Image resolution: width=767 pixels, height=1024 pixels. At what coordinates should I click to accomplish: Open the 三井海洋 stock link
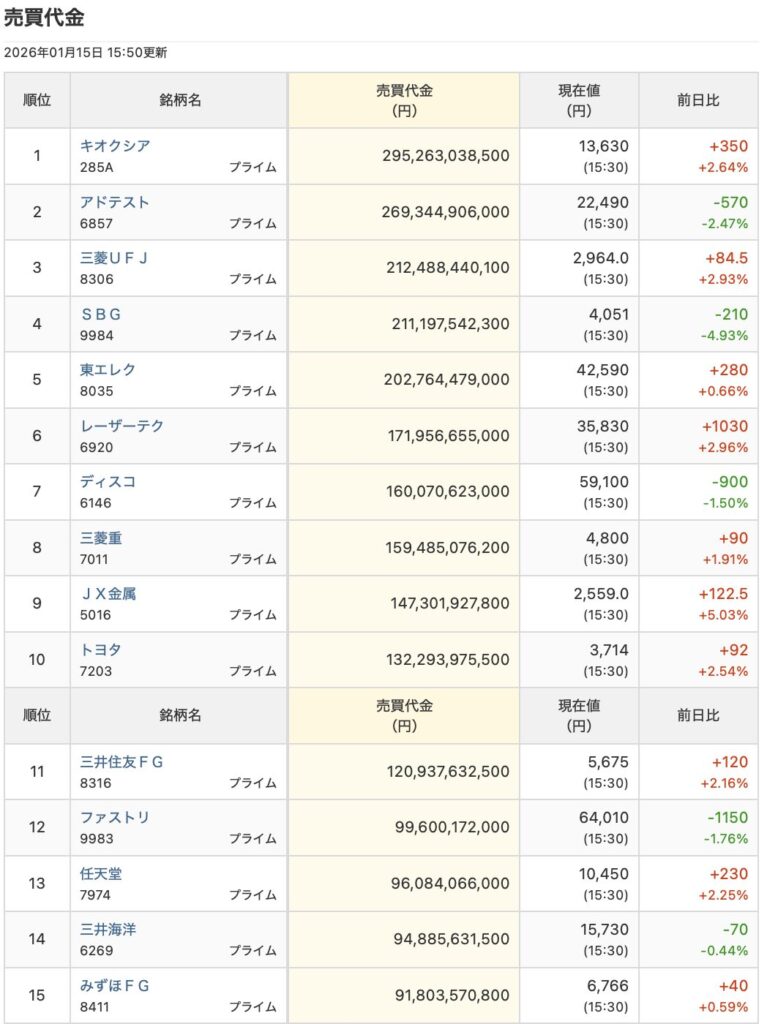[x=108, y=930]
